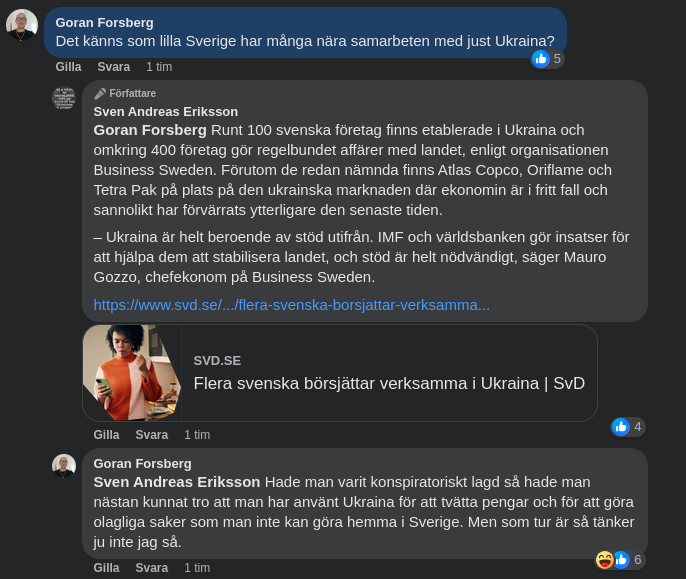Viewport: 686px width, 579px height.
Task: Reply to the last Goran Forsberg comment
Action: [151, 568]
